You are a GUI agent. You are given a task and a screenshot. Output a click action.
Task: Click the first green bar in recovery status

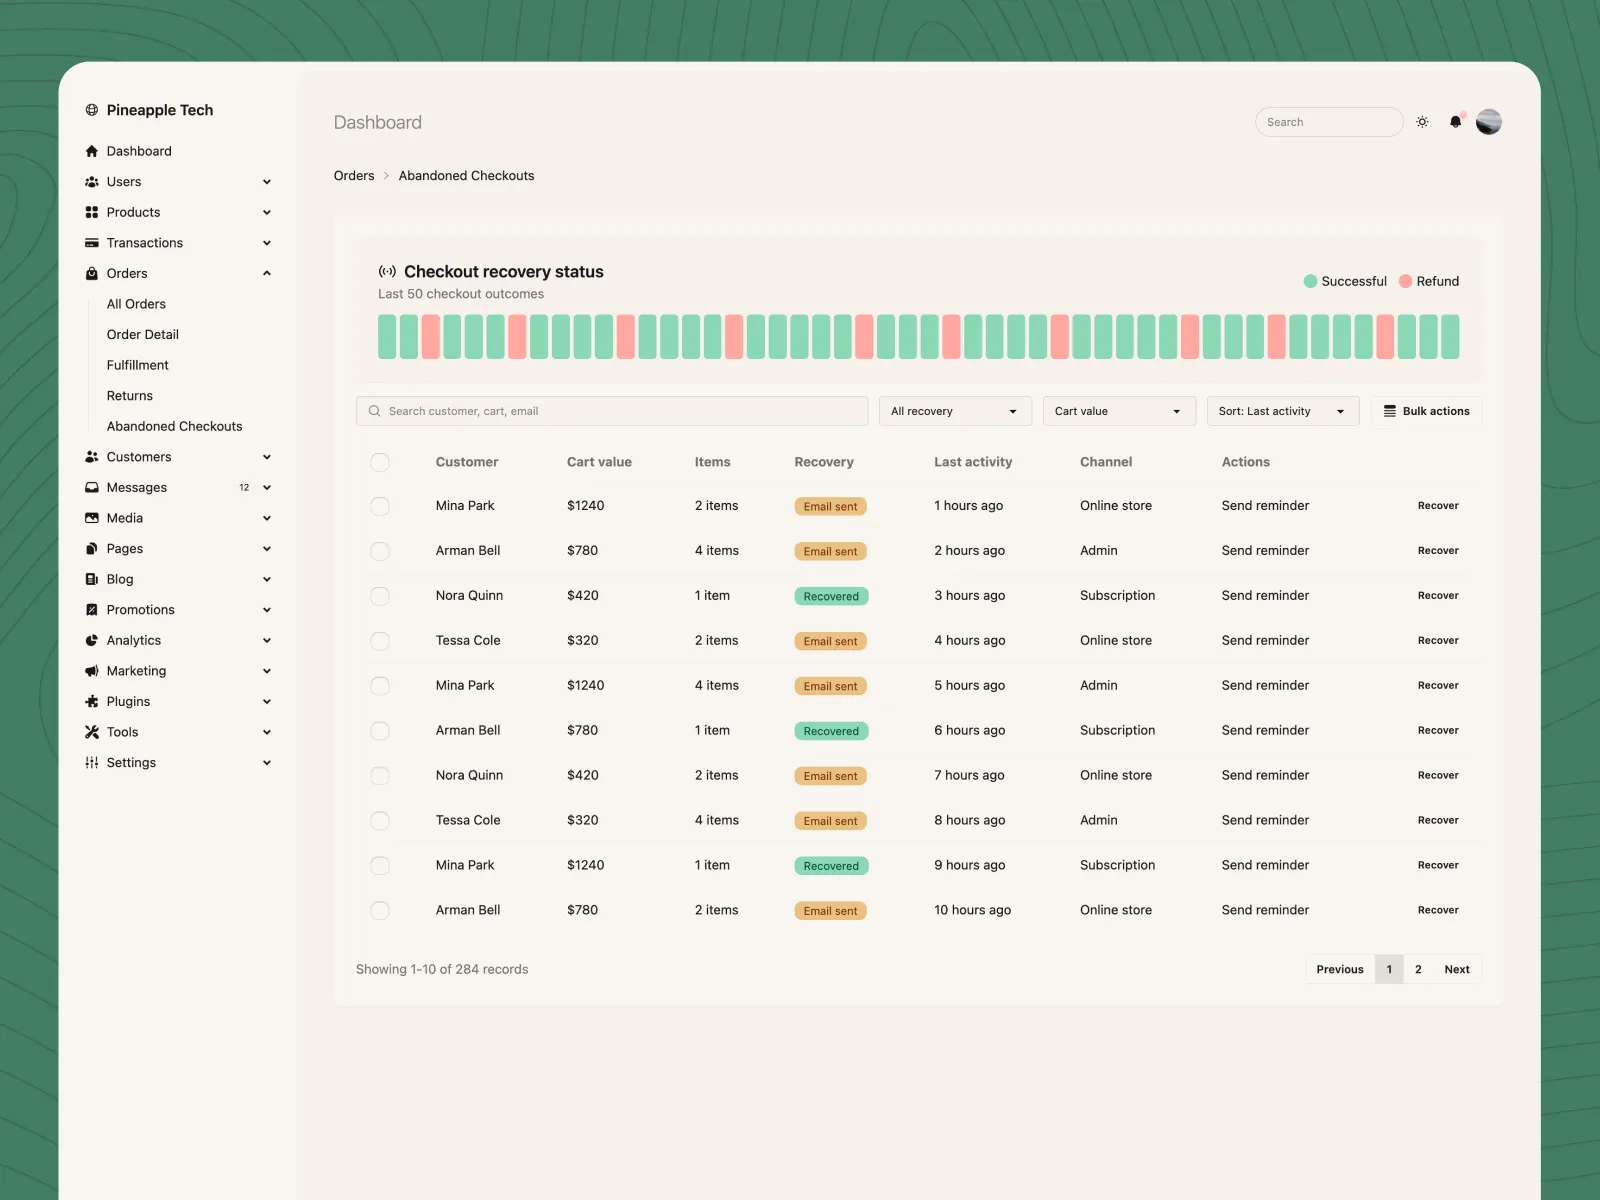coord(387,337)
